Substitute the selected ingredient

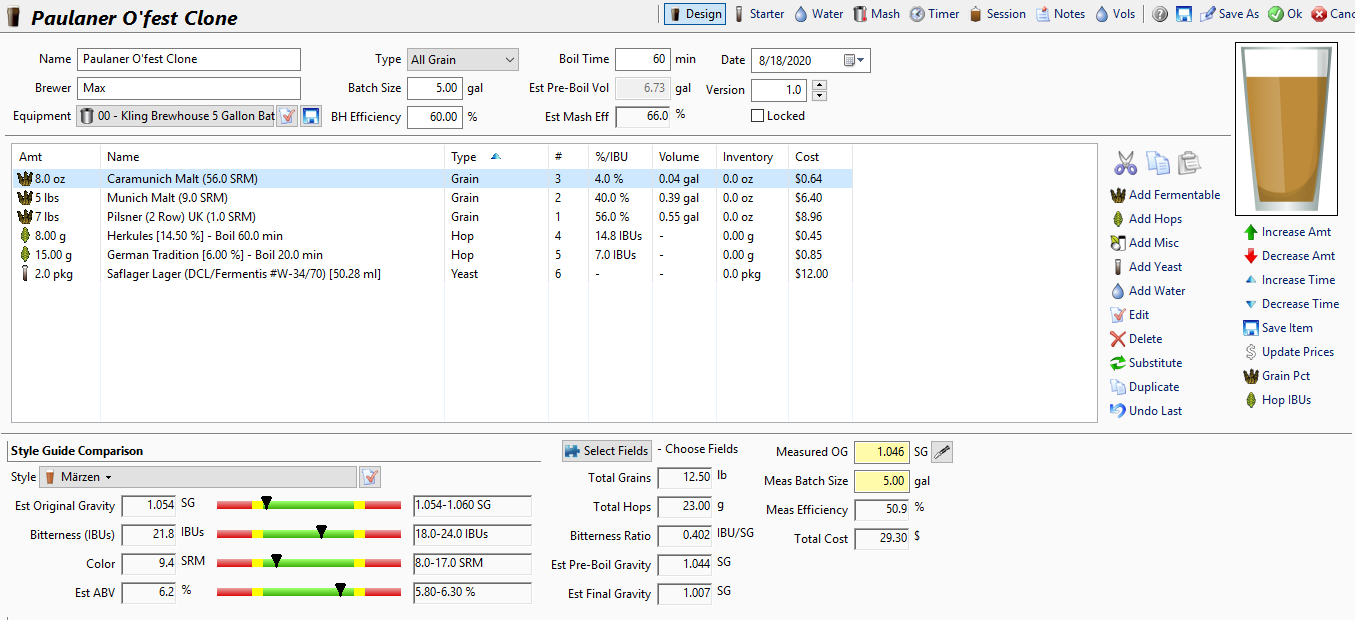[x=1146, y=363]
